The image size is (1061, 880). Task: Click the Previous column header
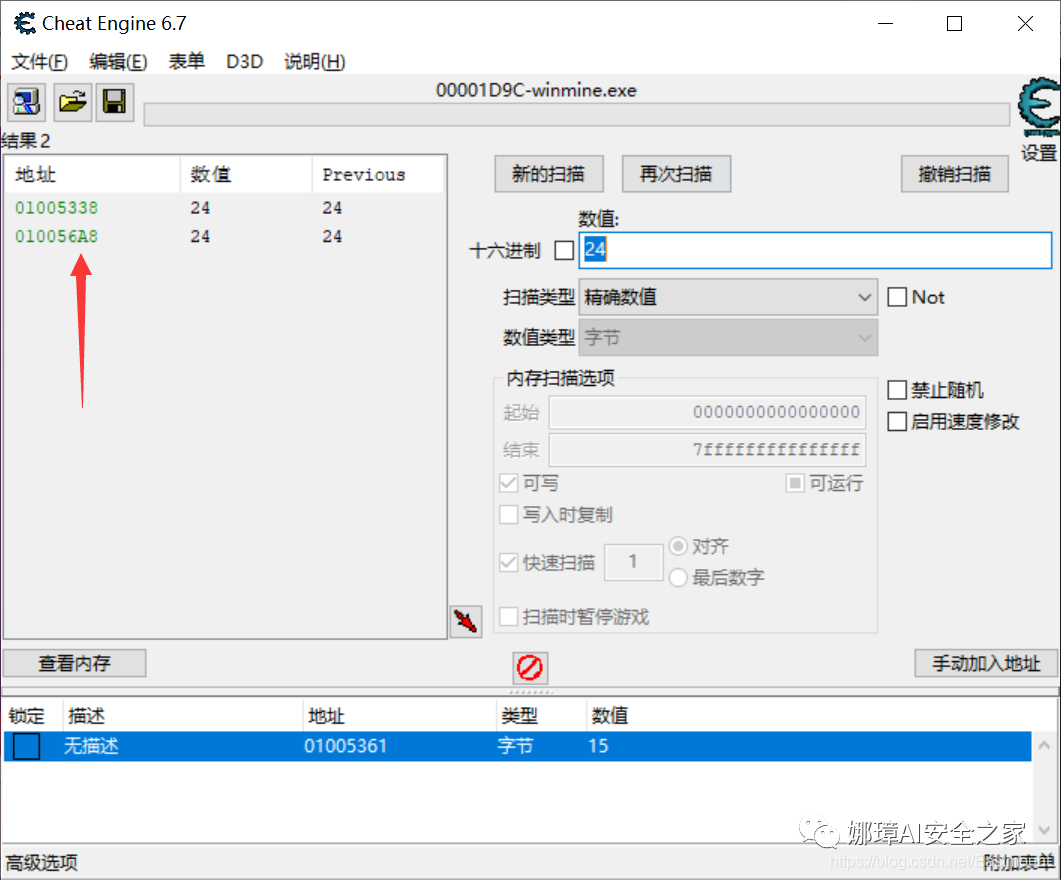pos(378,175)
